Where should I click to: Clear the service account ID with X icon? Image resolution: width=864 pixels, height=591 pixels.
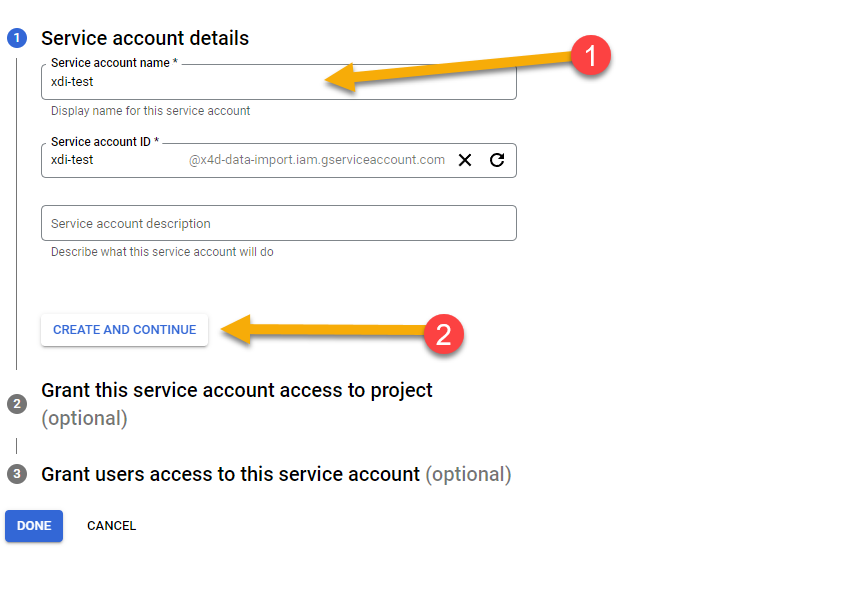(465, 160)
